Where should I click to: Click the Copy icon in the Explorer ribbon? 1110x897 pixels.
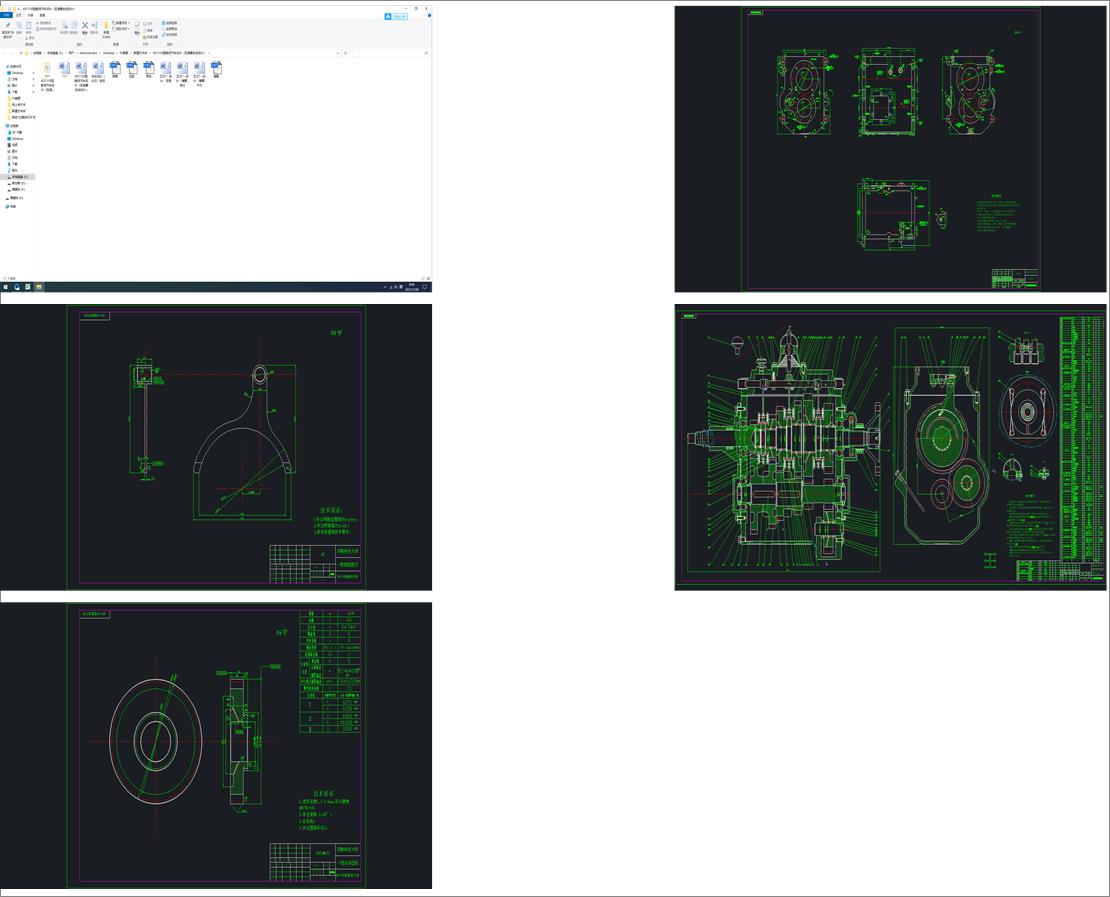tap(19, 28)
